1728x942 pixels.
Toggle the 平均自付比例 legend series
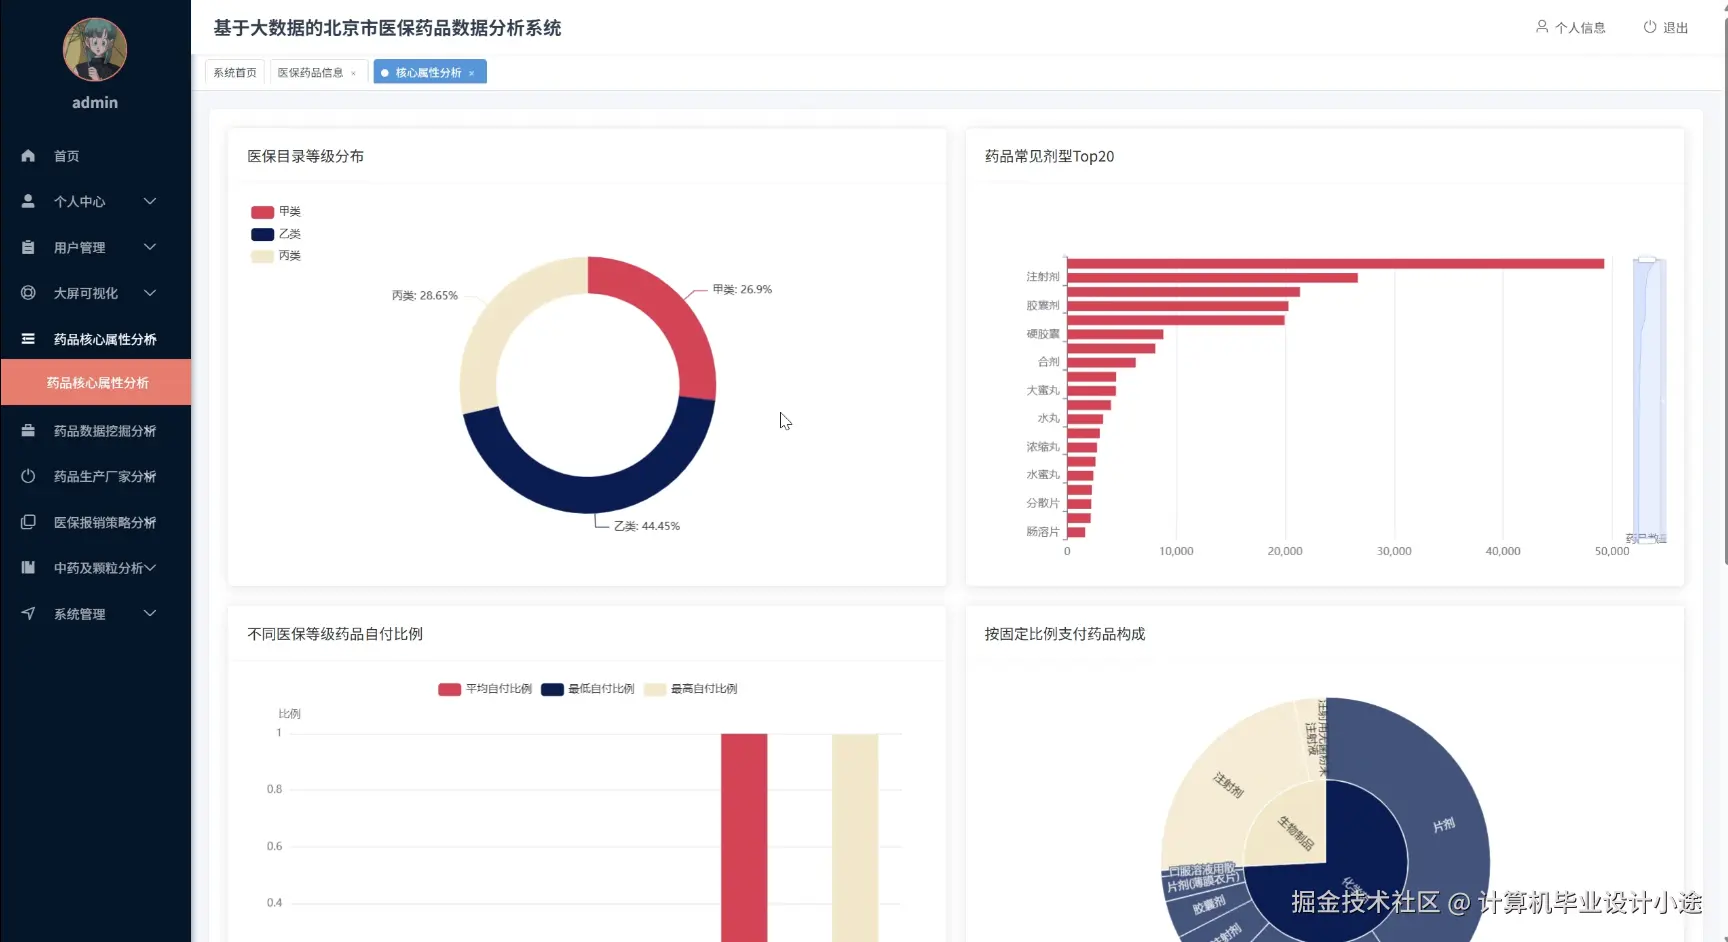point(485,689)
